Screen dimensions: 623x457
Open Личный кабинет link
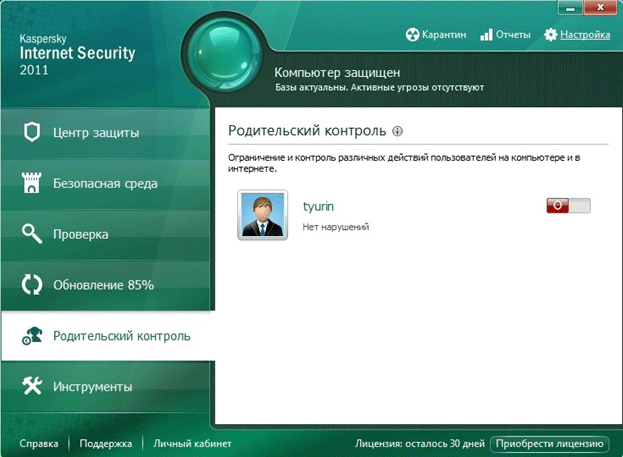coord(192,443)
